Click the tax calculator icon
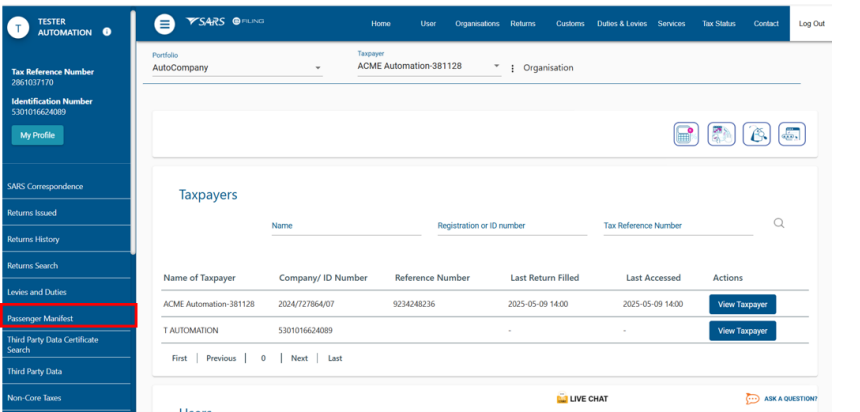This screenshot has width=860, height=412. (685, 135)
